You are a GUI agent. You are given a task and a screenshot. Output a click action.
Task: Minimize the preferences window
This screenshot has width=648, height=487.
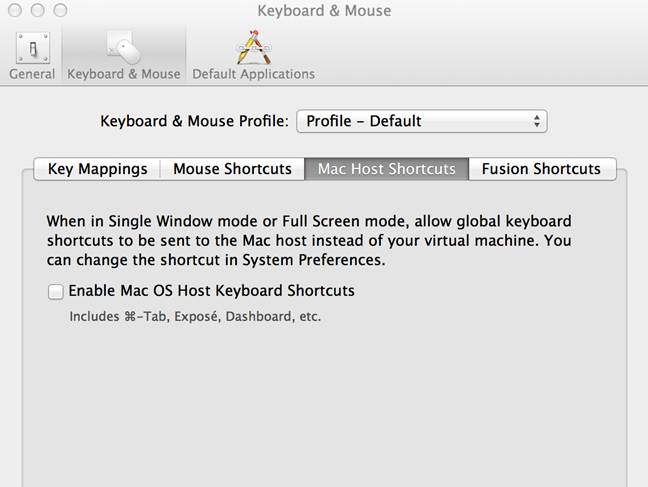38,10
